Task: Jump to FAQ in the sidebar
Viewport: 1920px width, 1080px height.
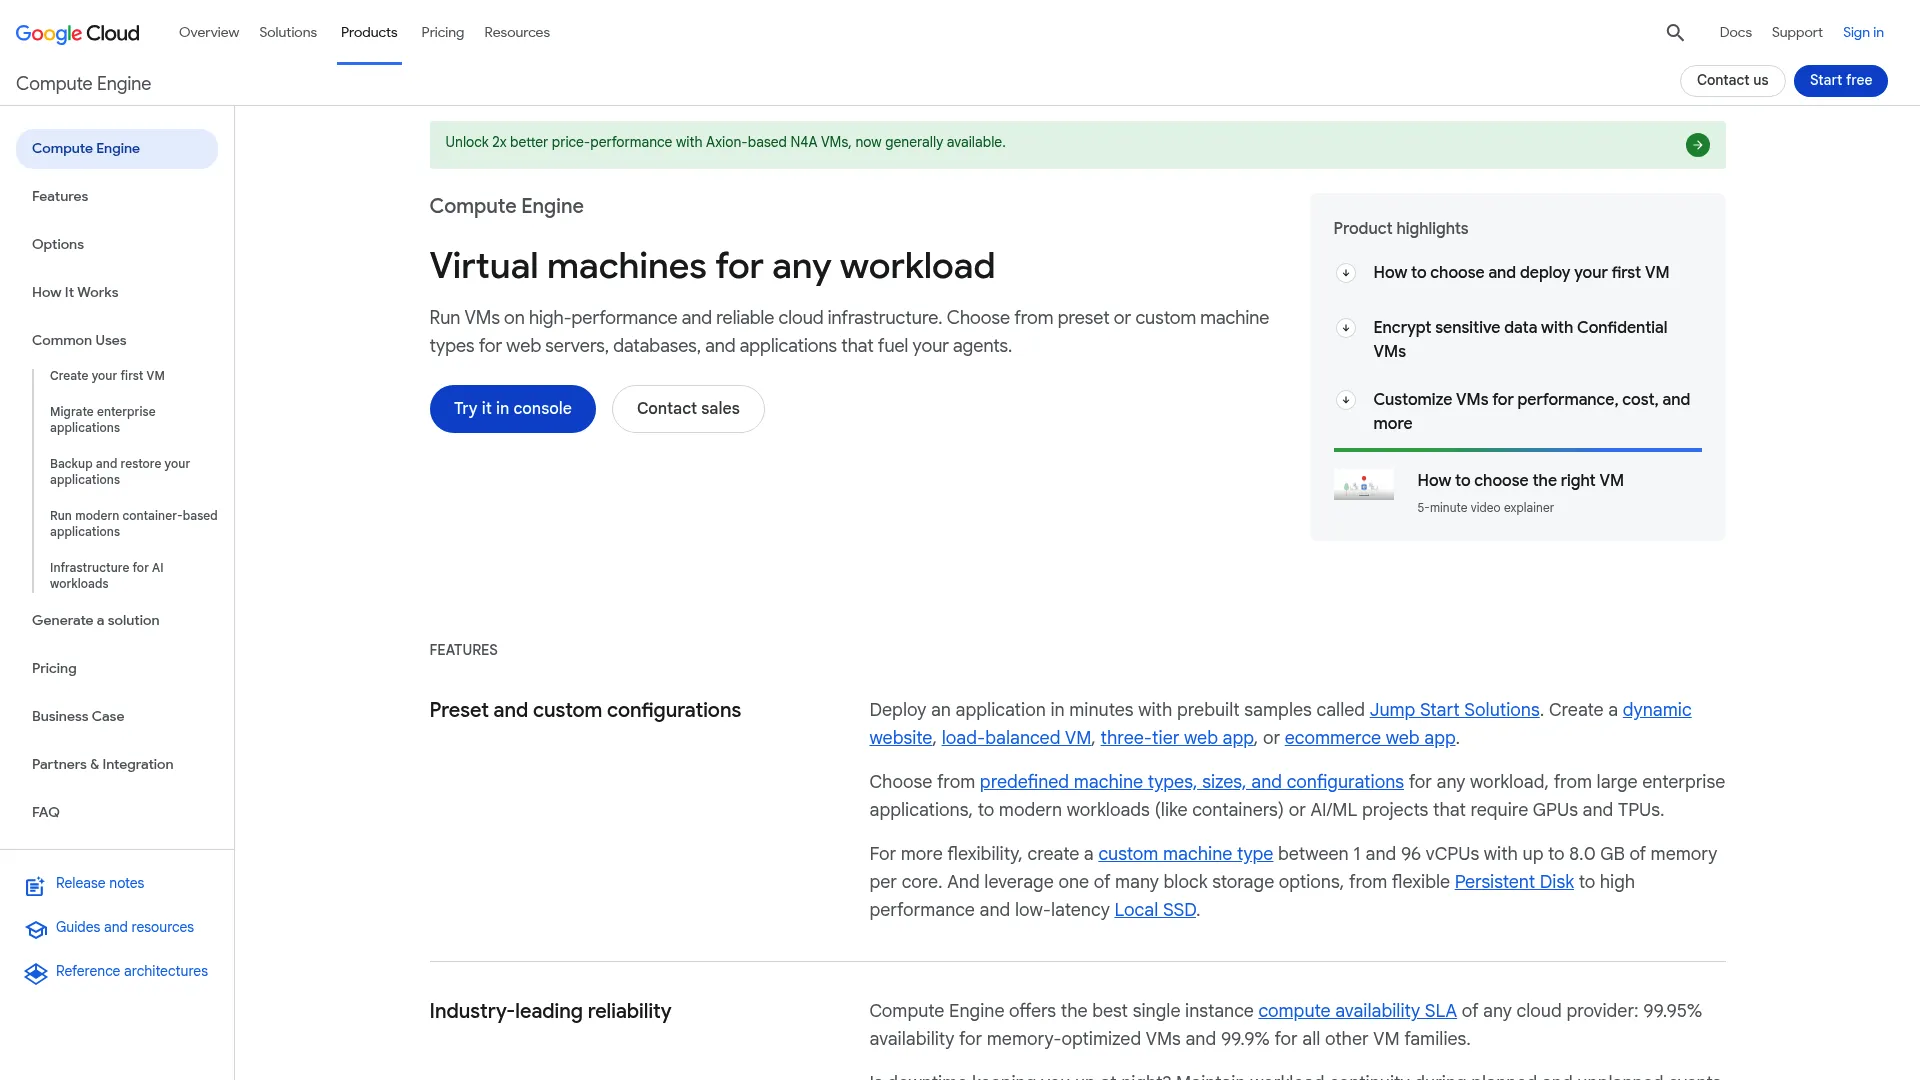Action: coord(46,813)
